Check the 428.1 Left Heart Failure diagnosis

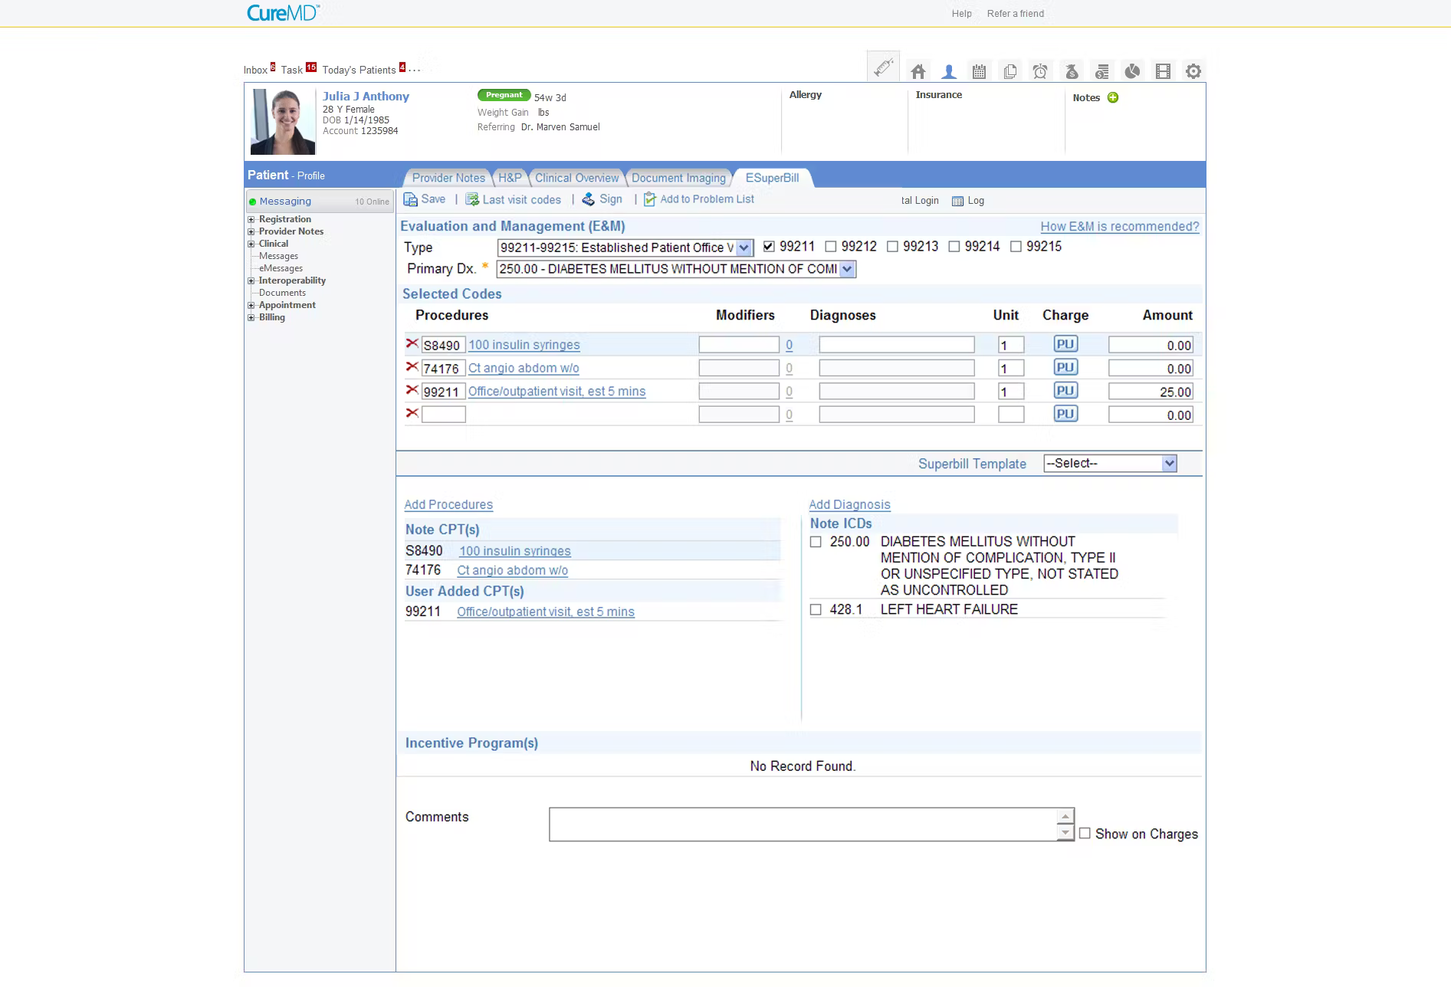point(816,609)
